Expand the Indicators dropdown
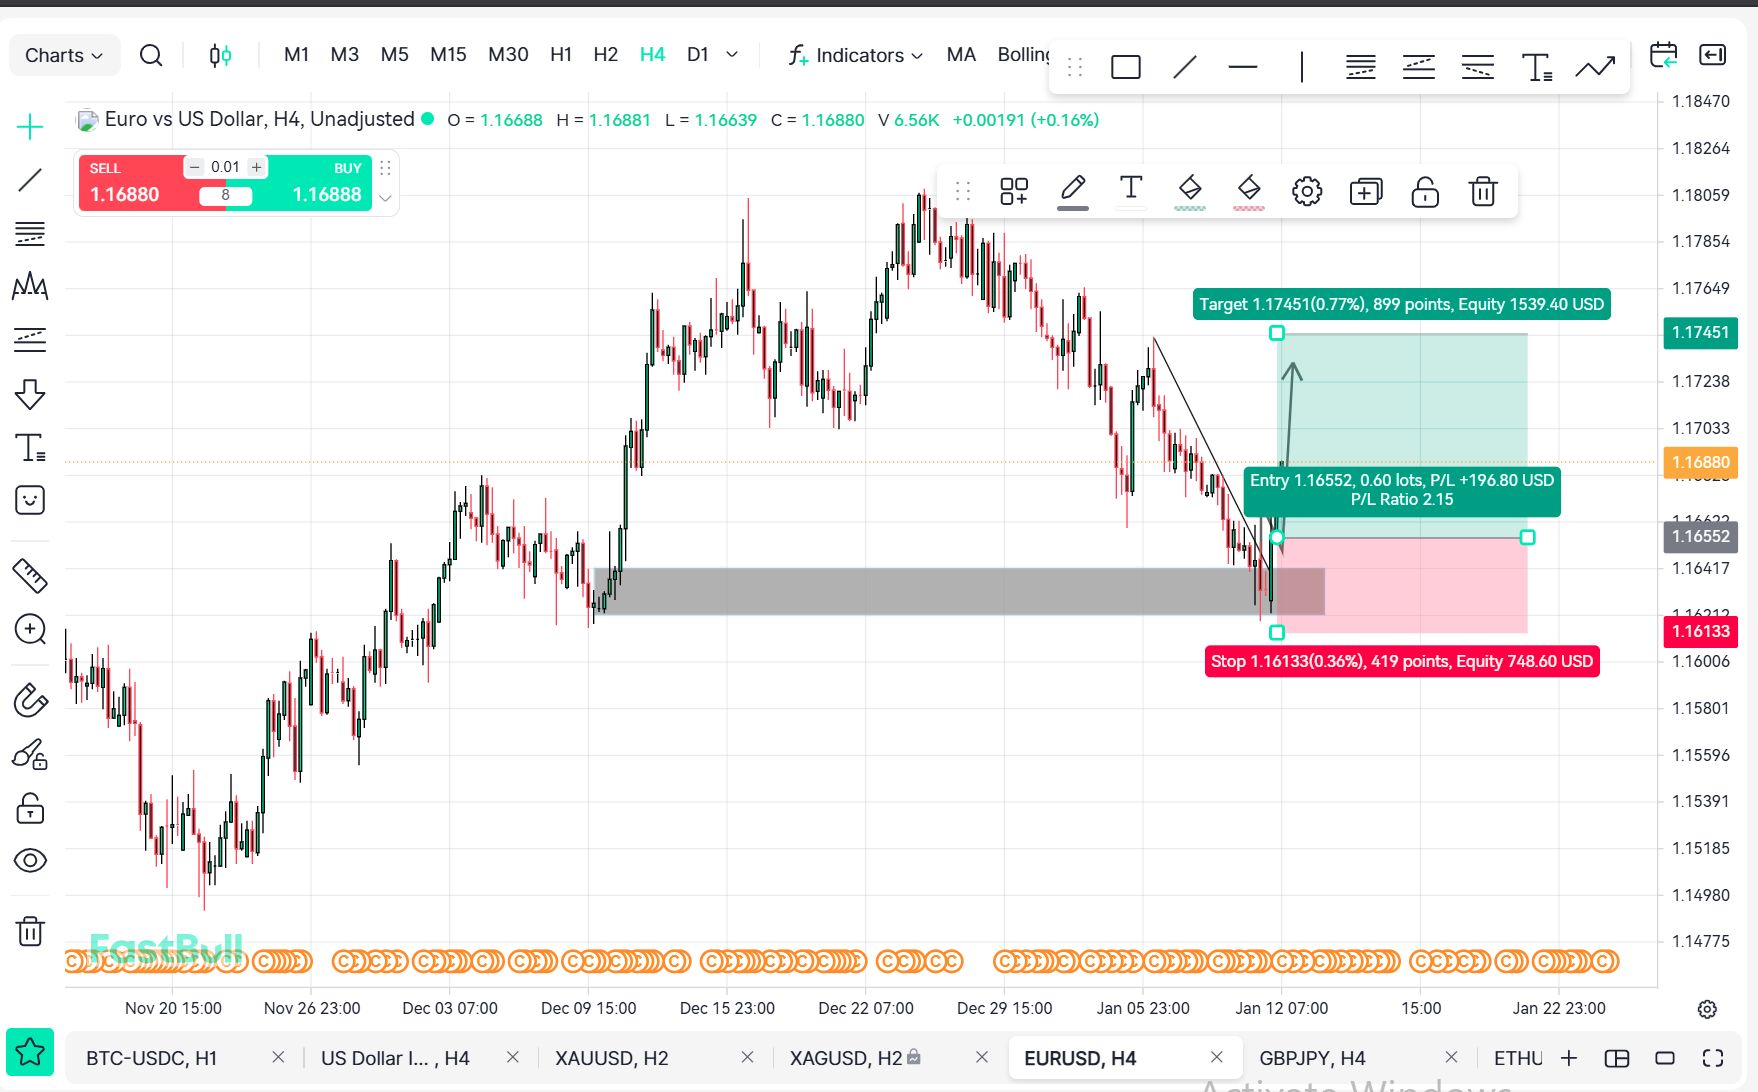Viewport: 1758px width, 1092px height. (856, 55)
